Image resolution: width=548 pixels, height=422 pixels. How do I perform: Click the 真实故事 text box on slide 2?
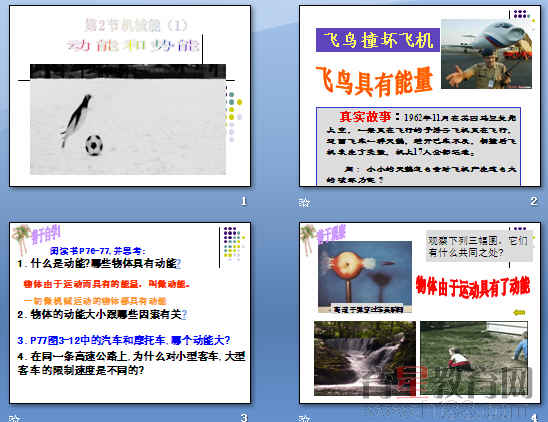[x=418, y=146]
